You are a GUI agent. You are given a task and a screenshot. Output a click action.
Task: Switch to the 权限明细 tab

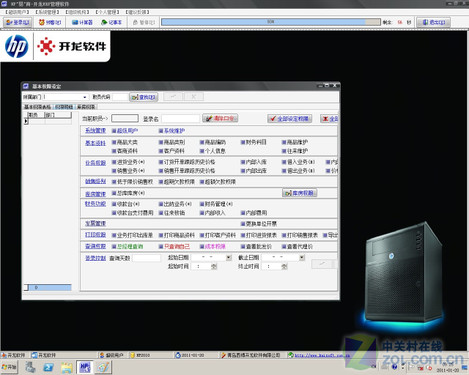[64, 107]
